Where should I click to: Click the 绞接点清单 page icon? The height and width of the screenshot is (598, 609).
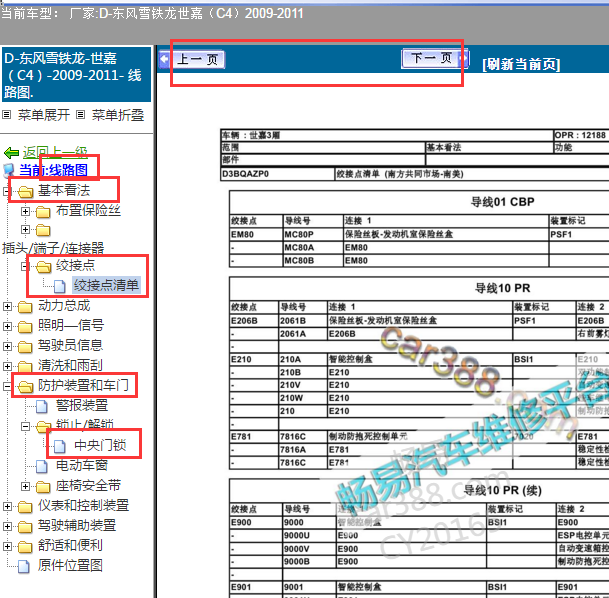[x=59, y=286]
